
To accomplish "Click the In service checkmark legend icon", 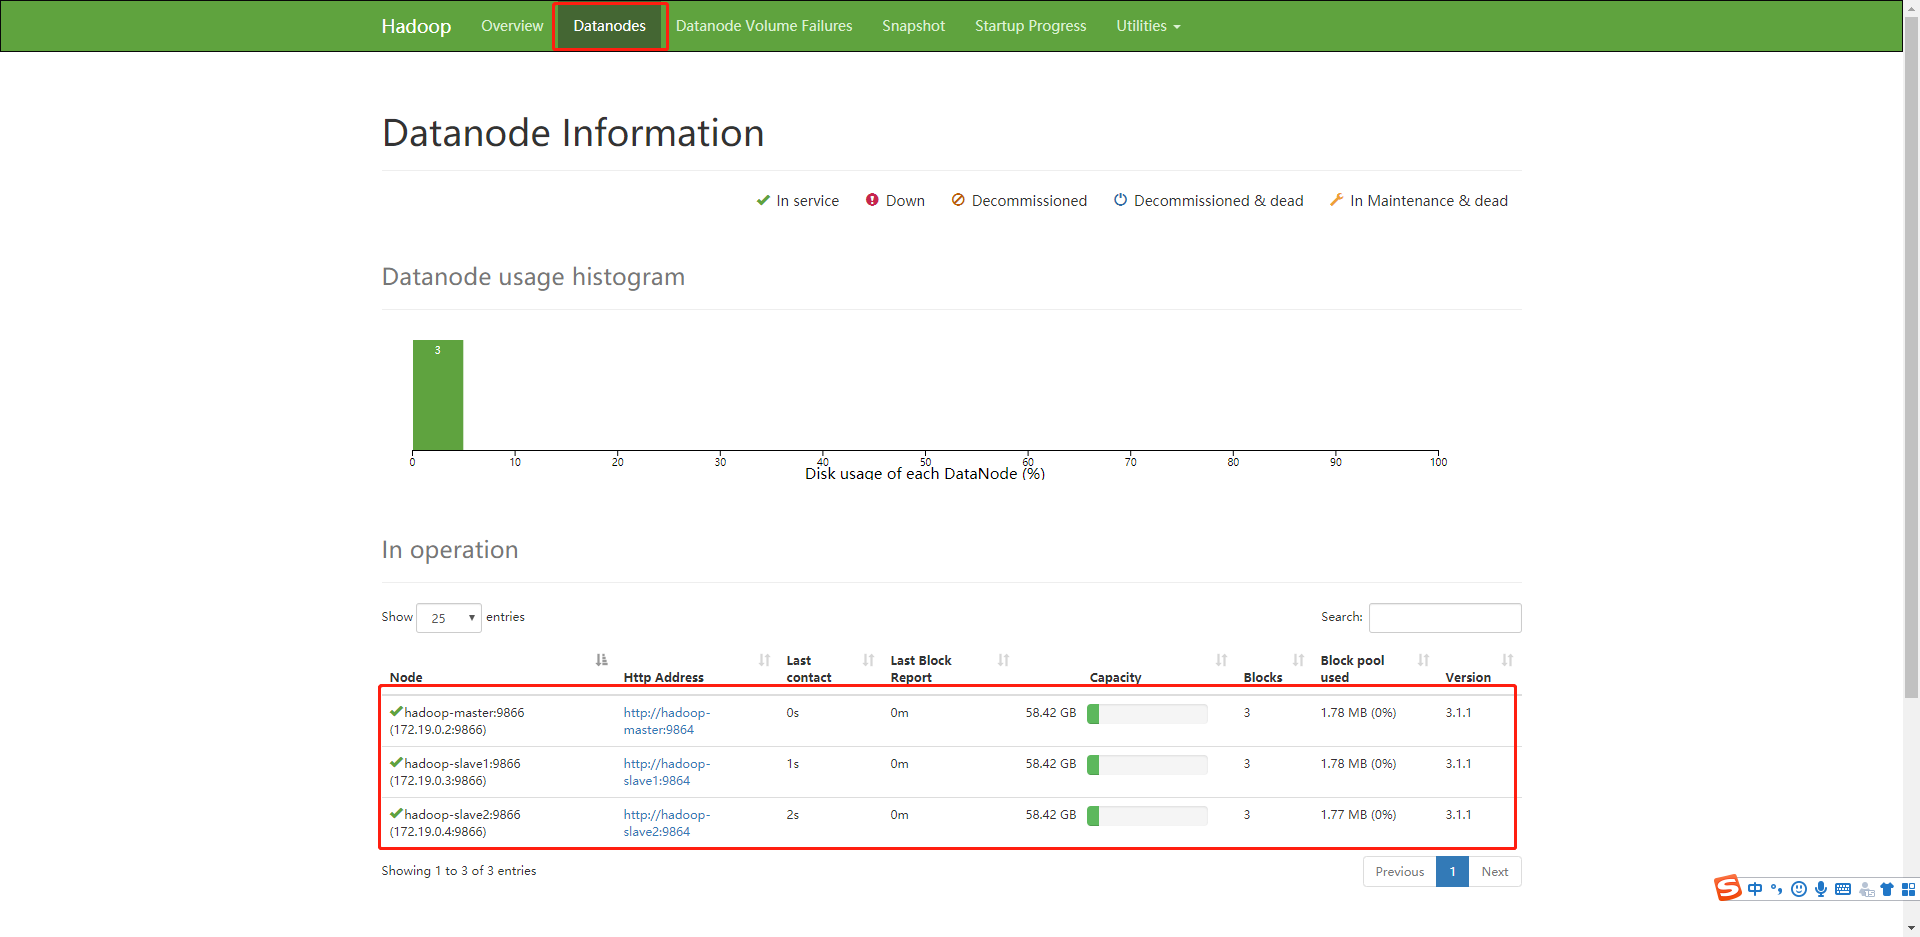I will click(x=763, y=200).
